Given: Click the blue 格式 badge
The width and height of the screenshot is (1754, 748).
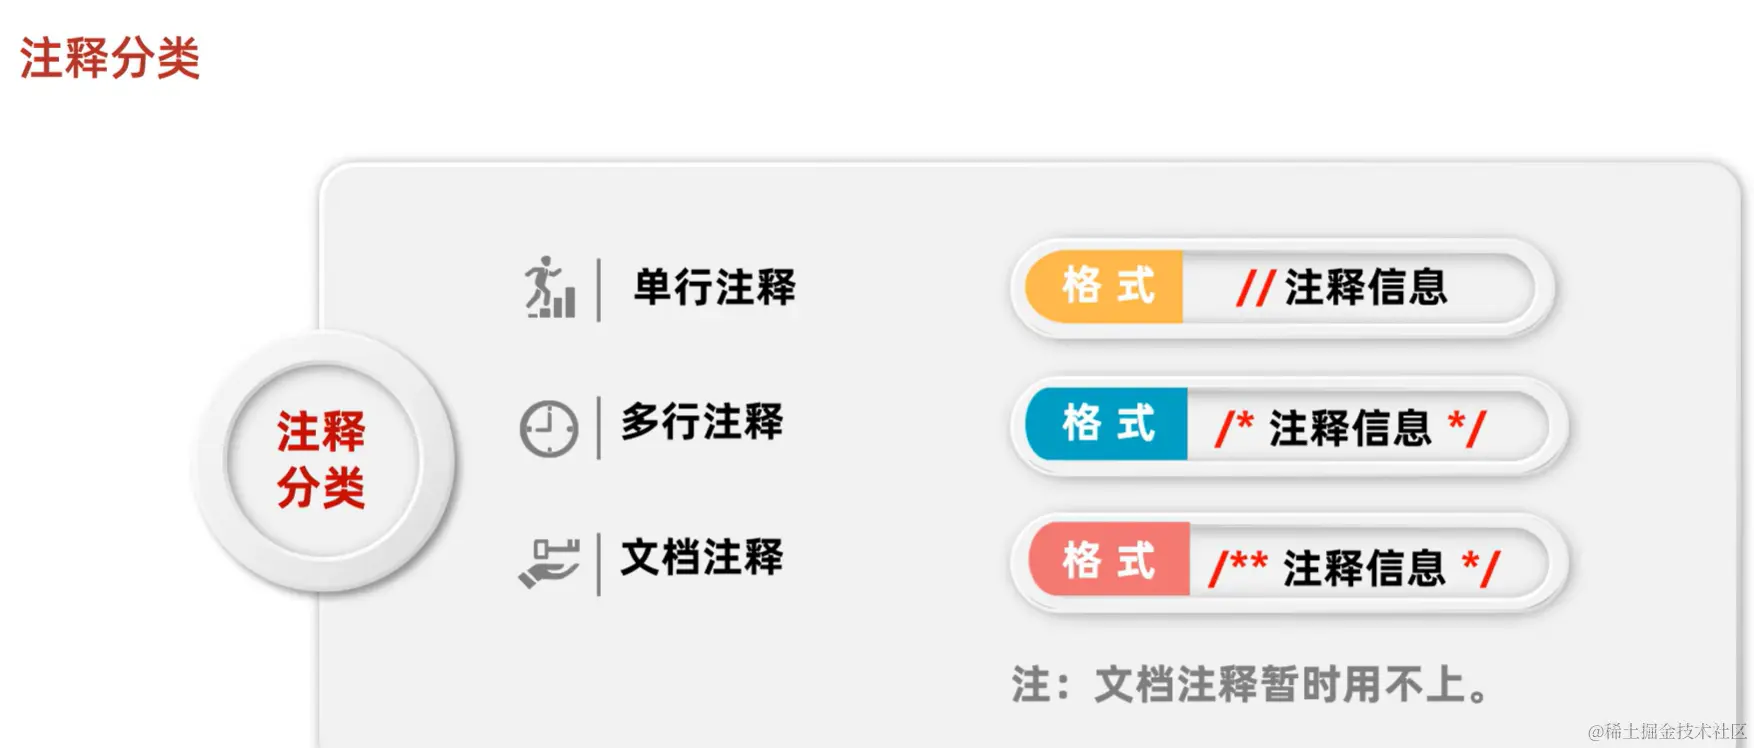Looking at the screenshot, I should pyautogui.click(x=1107, y=424).
